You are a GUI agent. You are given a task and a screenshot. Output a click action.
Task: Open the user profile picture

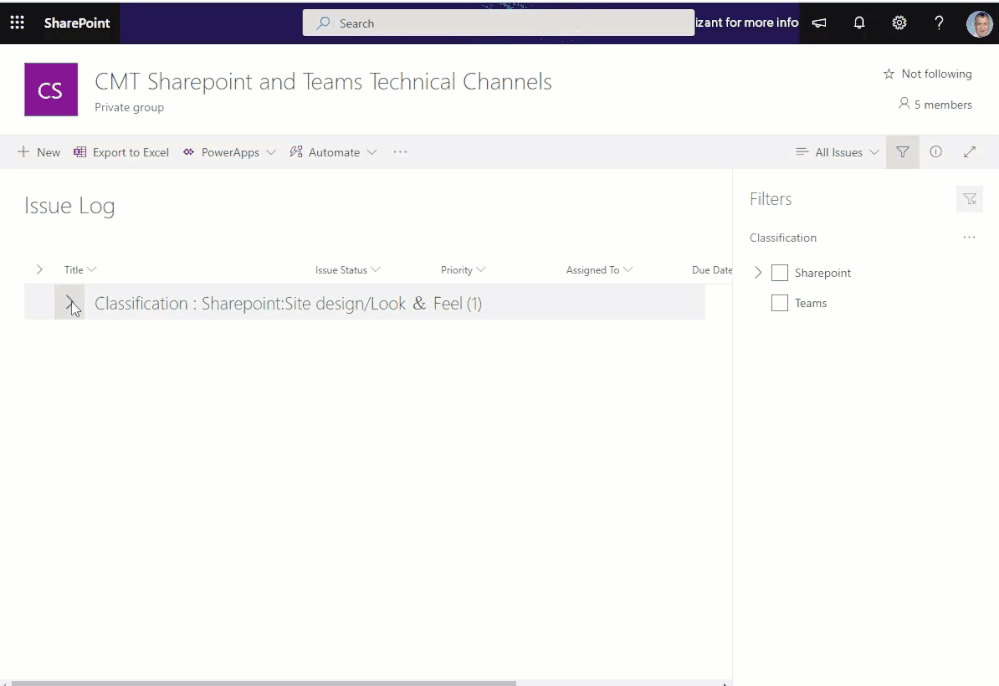click(979, 24)
